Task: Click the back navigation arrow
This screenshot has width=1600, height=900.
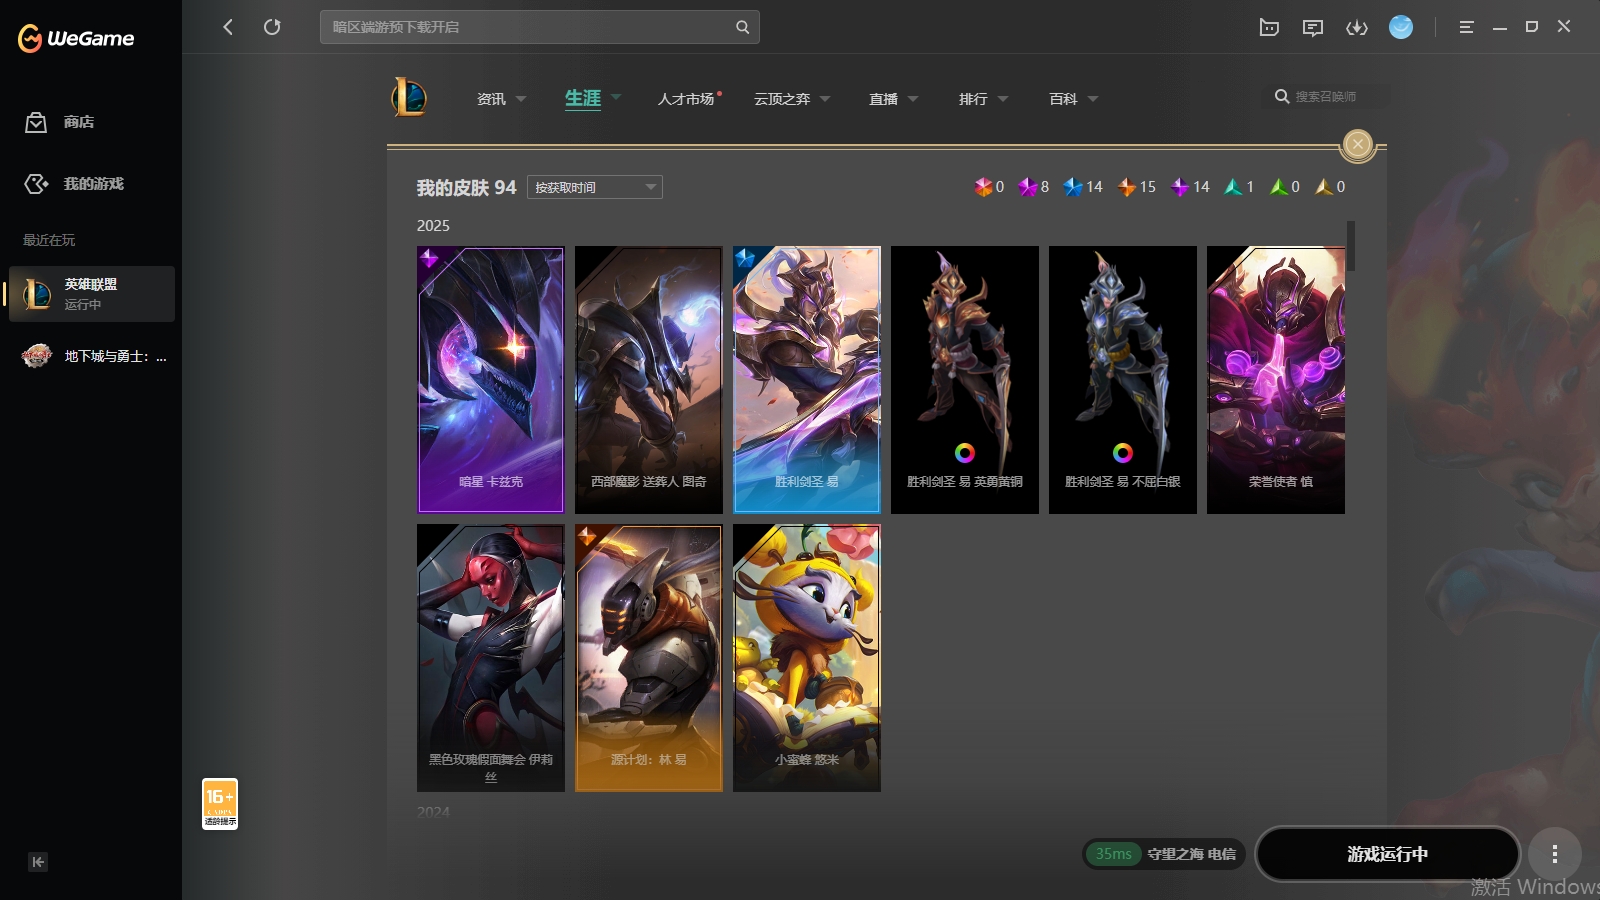Action: click(x=228, y=27)
